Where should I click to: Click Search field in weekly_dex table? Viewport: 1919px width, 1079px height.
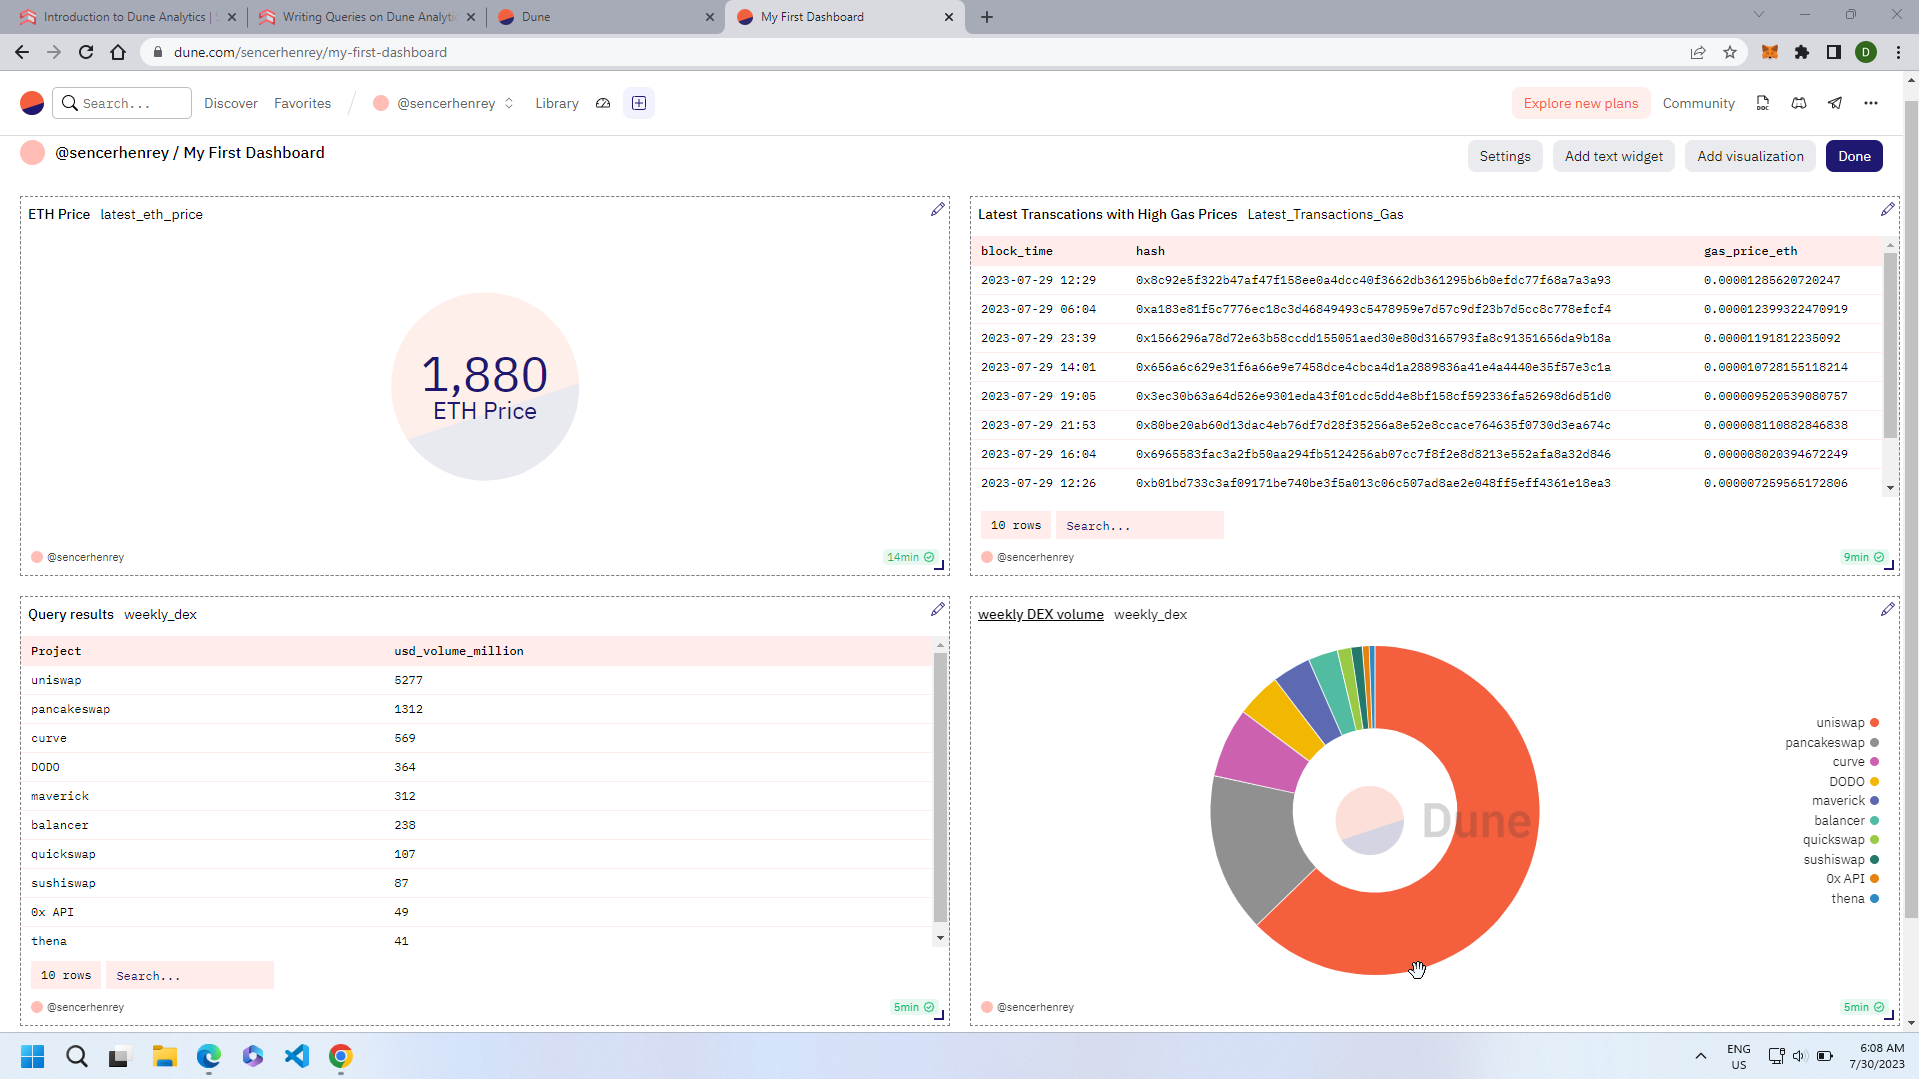pyautogui.click(x=189, y=975)
